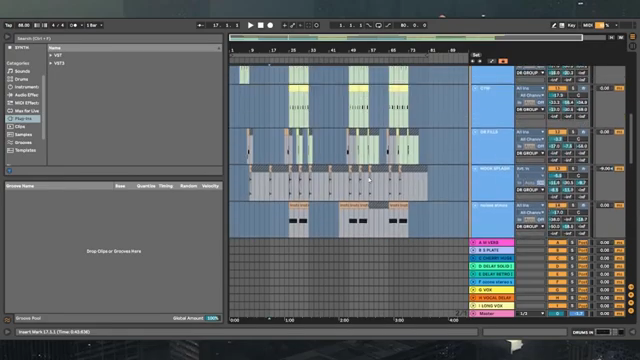Toggle activator on B S PLATE return
640x360 pixels.
pyautogui.click(x=557, y=250)
